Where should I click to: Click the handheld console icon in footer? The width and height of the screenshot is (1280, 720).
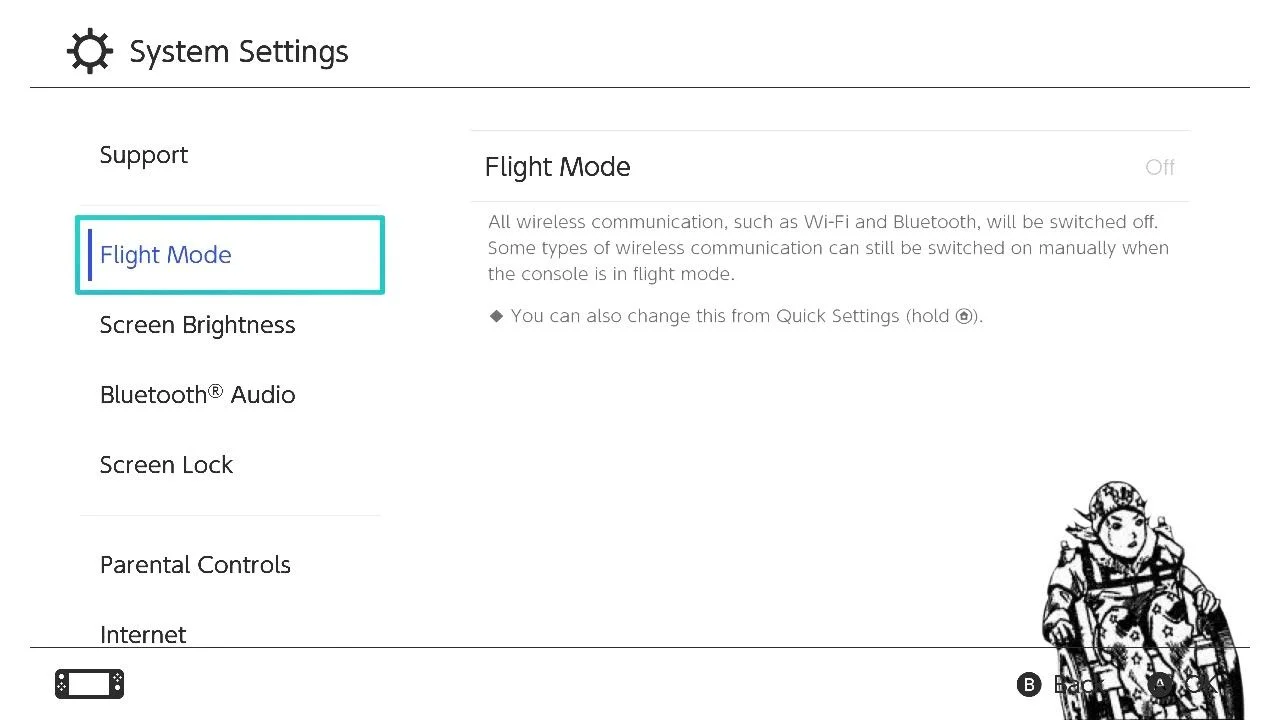click(x=90, y=684)
